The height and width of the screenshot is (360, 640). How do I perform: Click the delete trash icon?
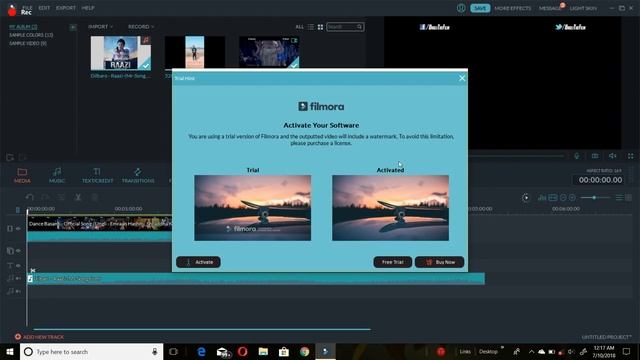tap(94, 198)
